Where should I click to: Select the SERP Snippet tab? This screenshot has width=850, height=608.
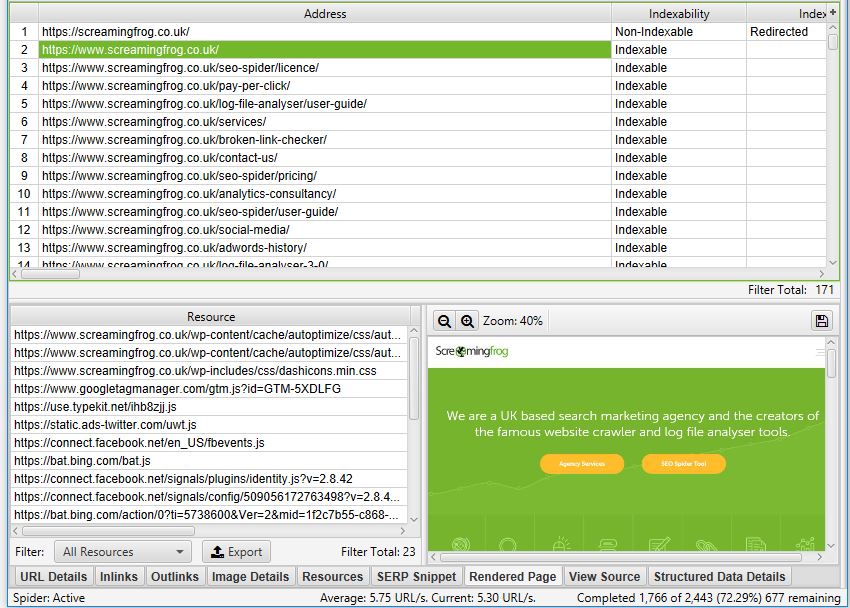416,577
